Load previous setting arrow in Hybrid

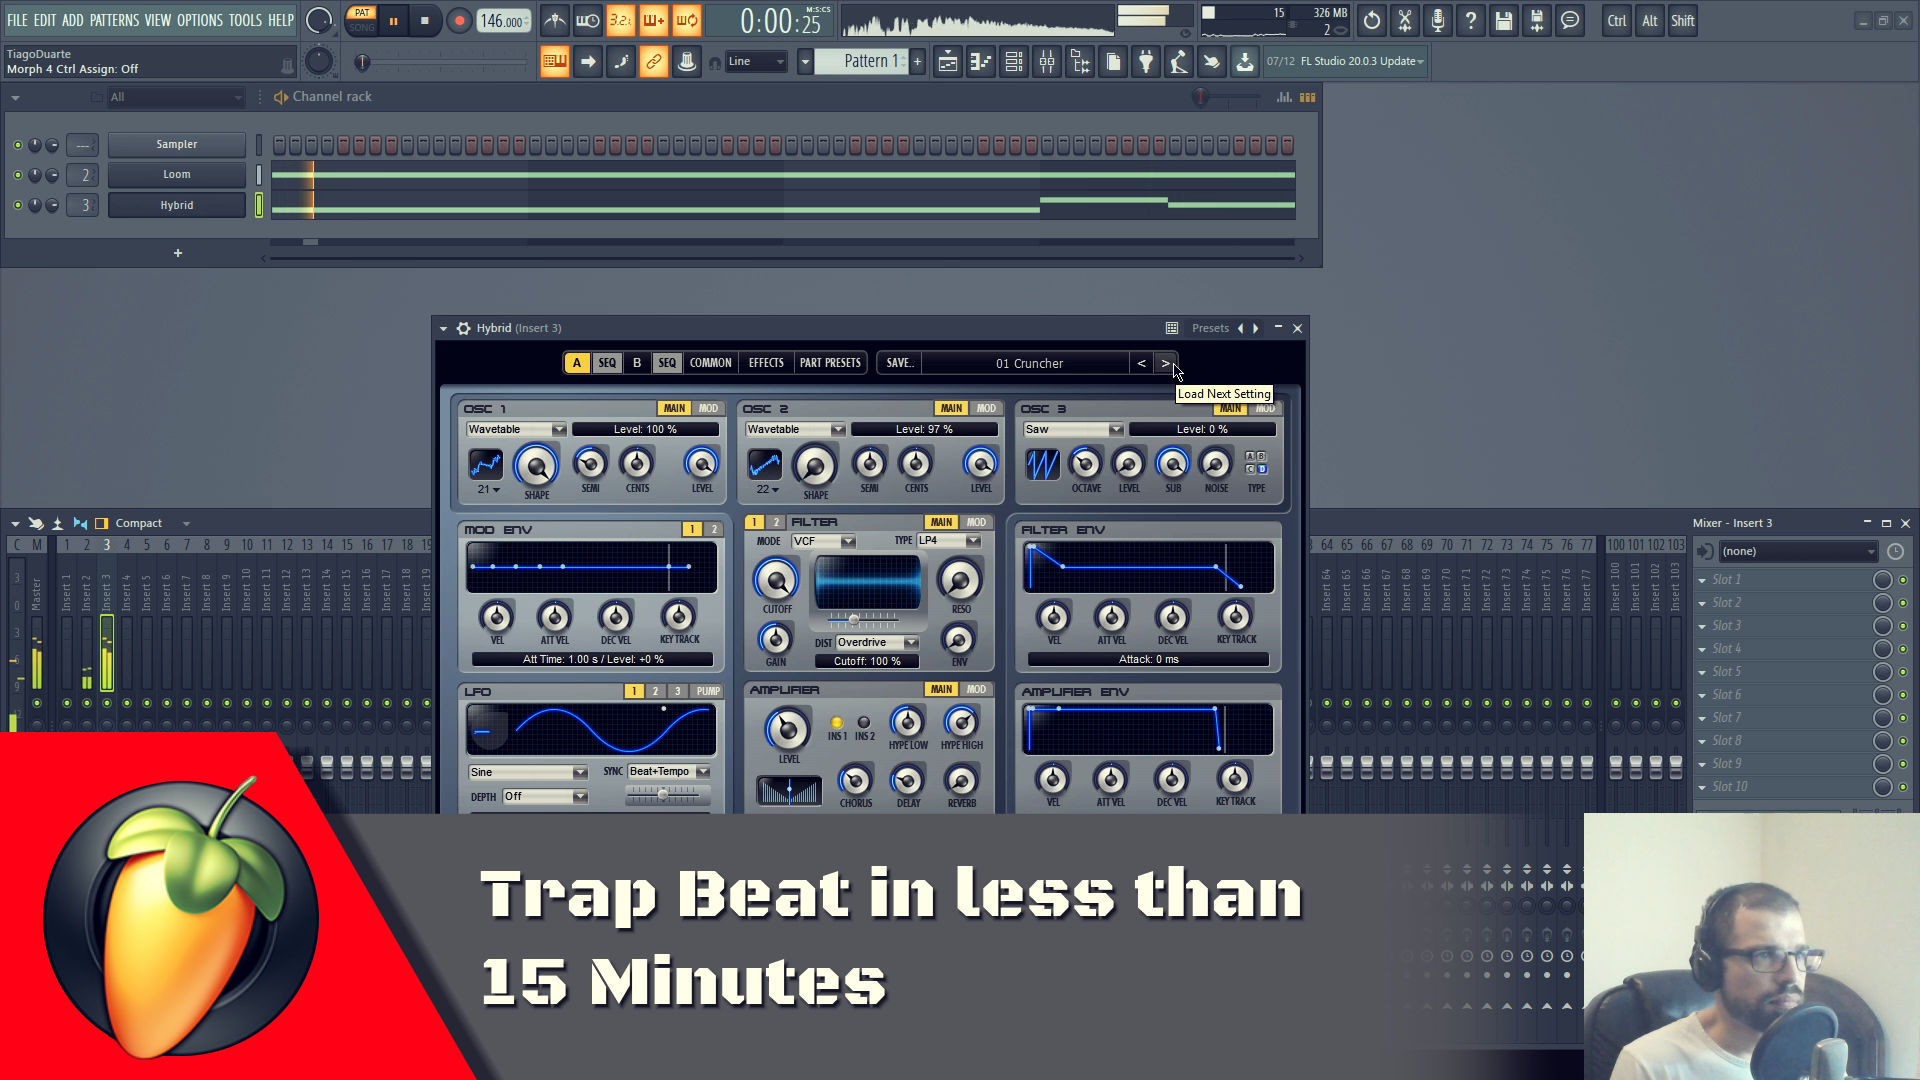1142,363
